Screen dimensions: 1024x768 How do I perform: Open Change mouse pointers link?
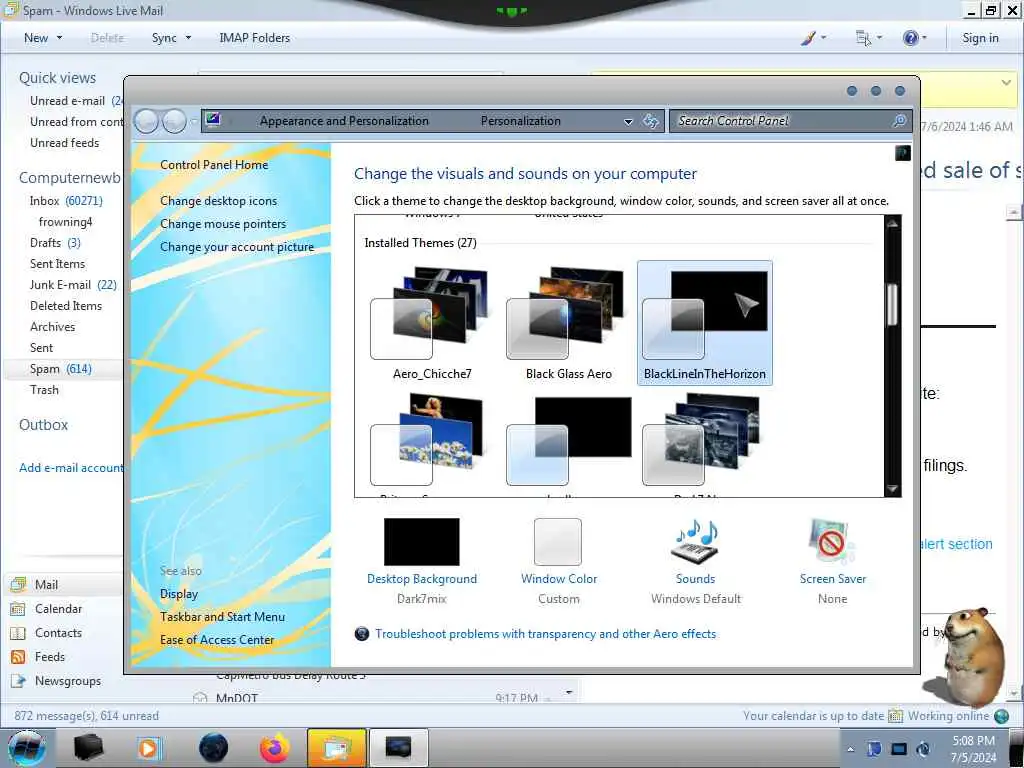[x=223, y=223]
